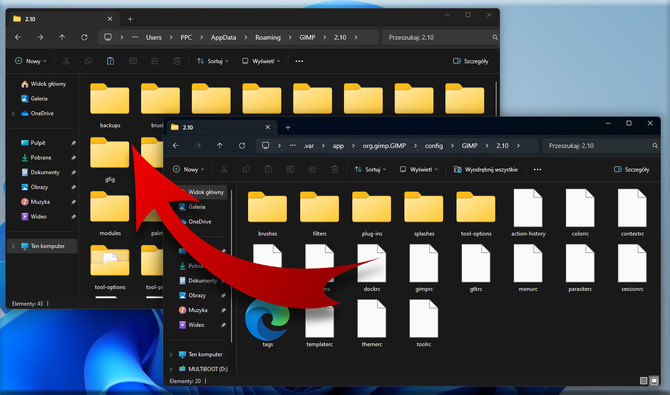This screenshot has height=395, width=670.
Task: Click PC icon in front window address bar
Action: 265,146
